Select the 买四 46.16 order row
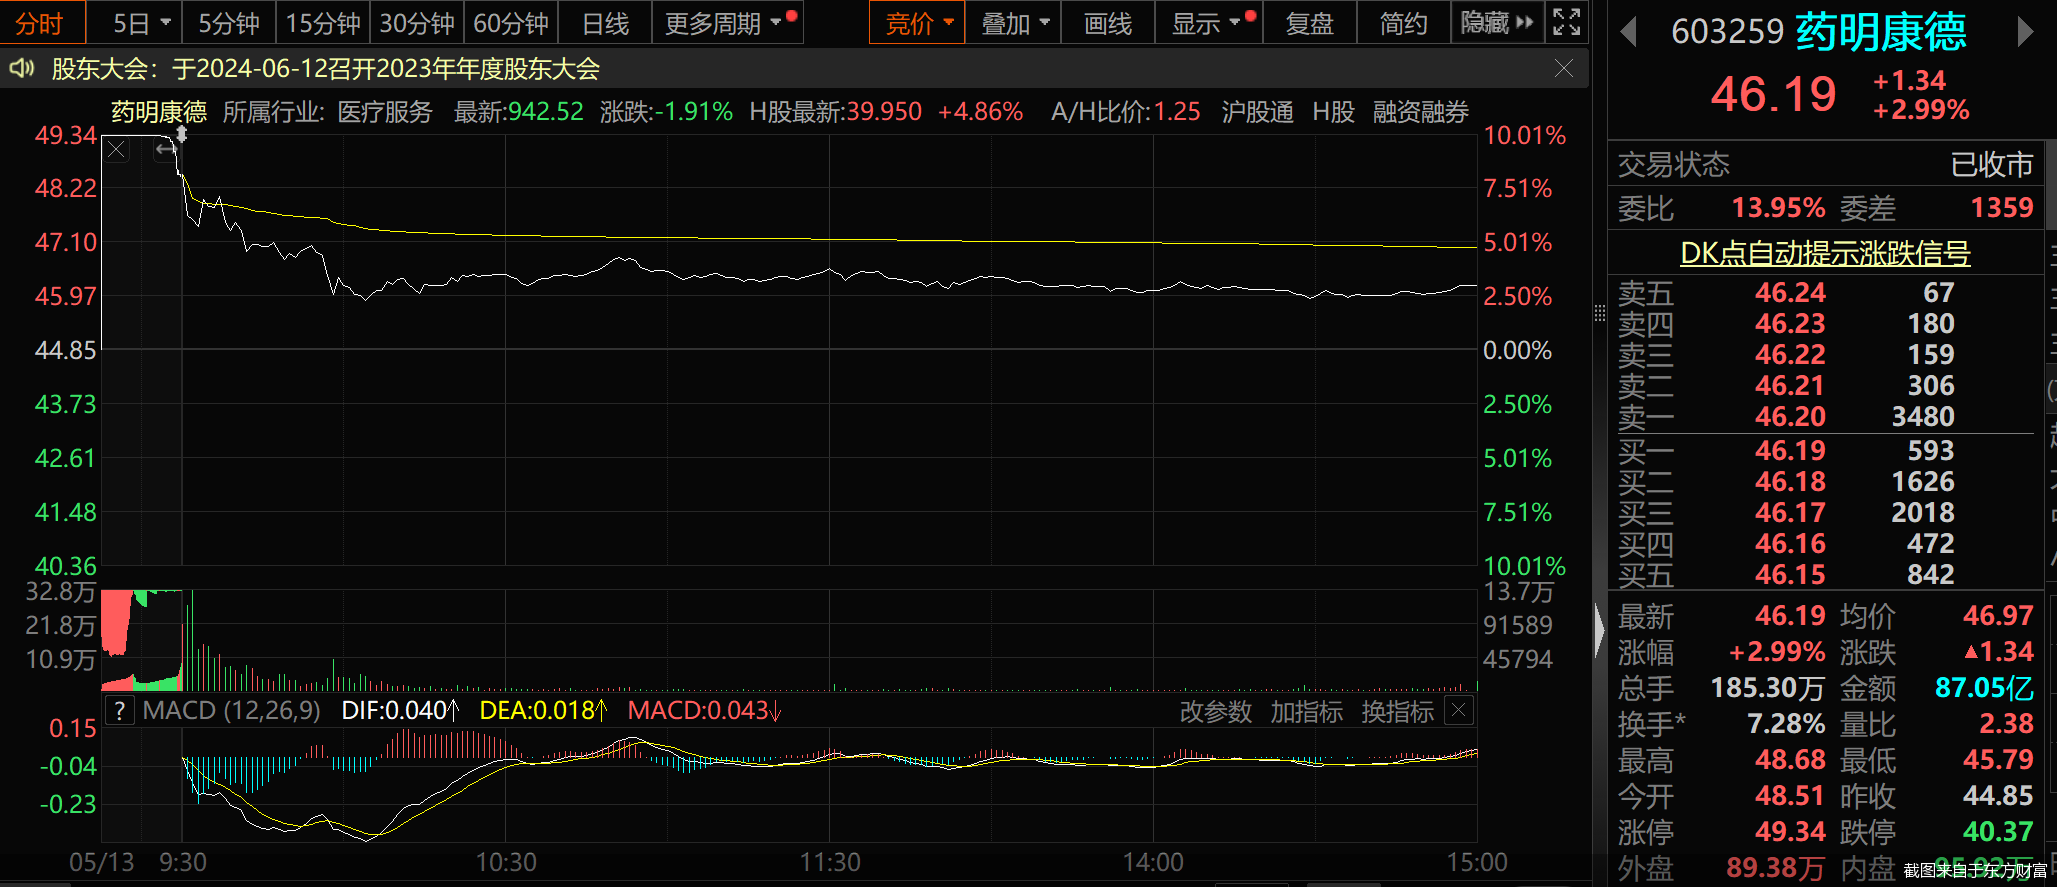The width and height of the screenshot is (2057, 887). pos(1826,544)
